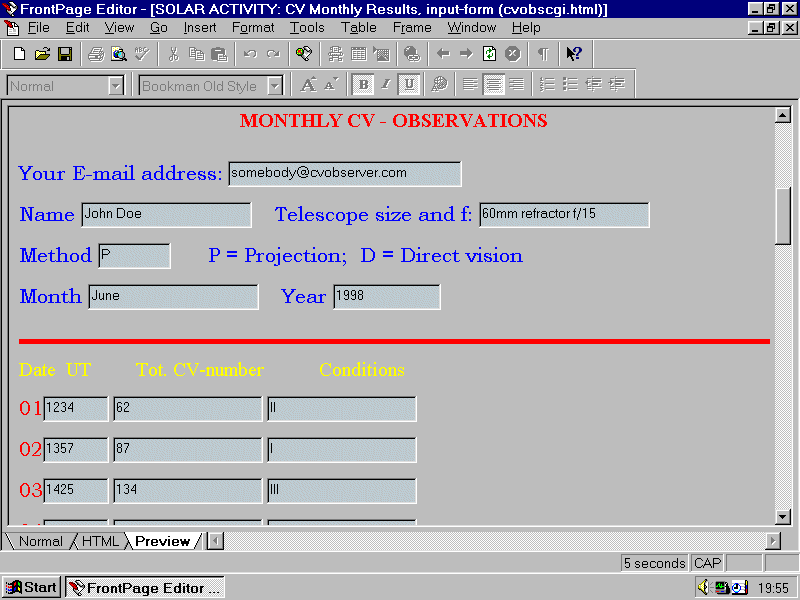The width and height of the screenshot is (800, 600).
Task: Toggle Underline formatting button
Action: (409, 85)
